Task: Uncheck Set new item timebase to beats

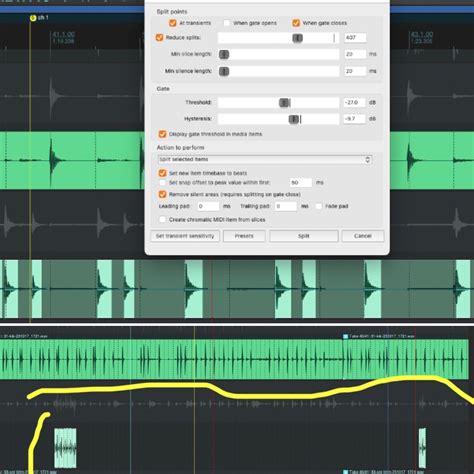Action: pos(162,173)
